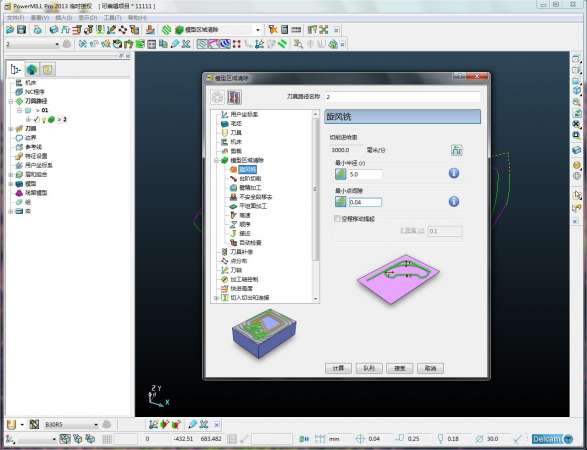Expand the 刀具 node in explorer
Viewport: 587px width, 450px height.
[11, 128]
